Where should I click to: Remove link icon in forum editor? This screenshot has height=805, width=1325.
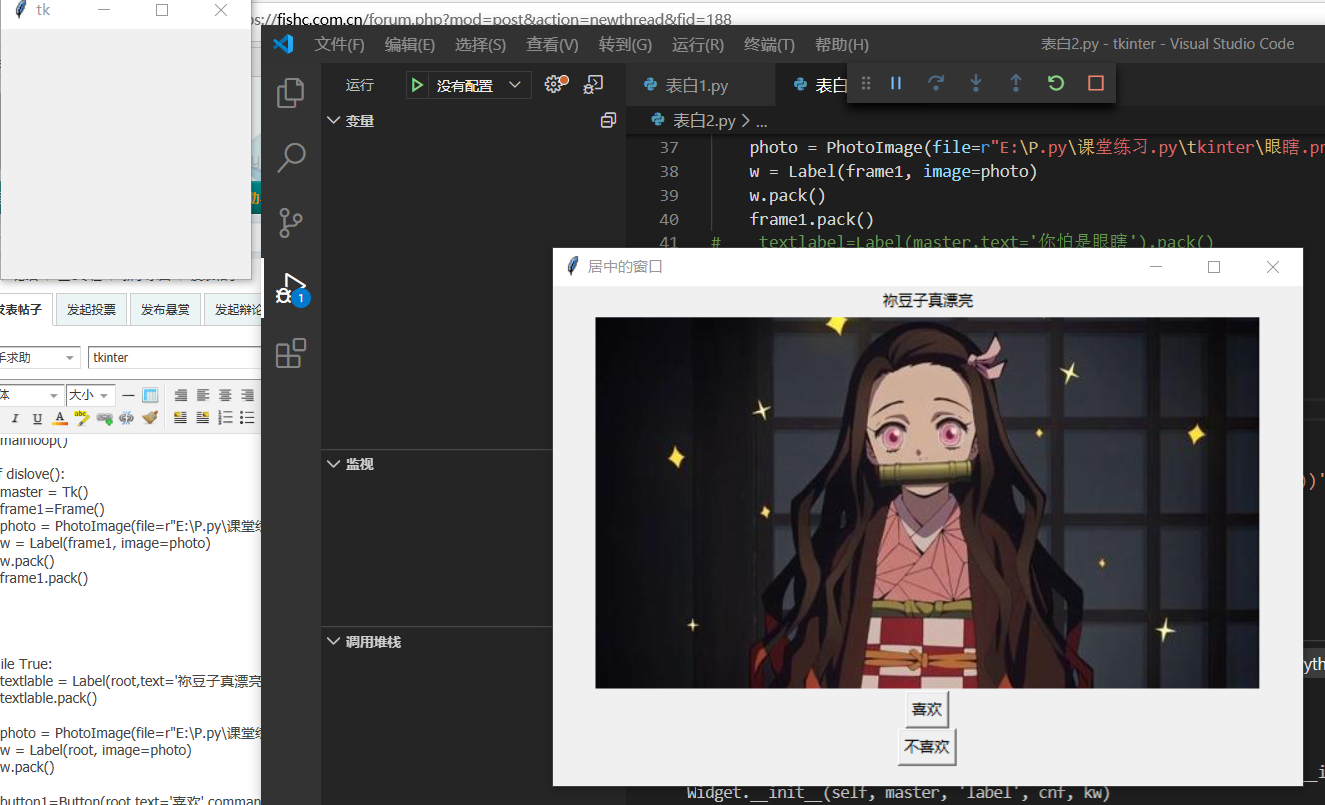pyautogui.click(x=127, y=418)
